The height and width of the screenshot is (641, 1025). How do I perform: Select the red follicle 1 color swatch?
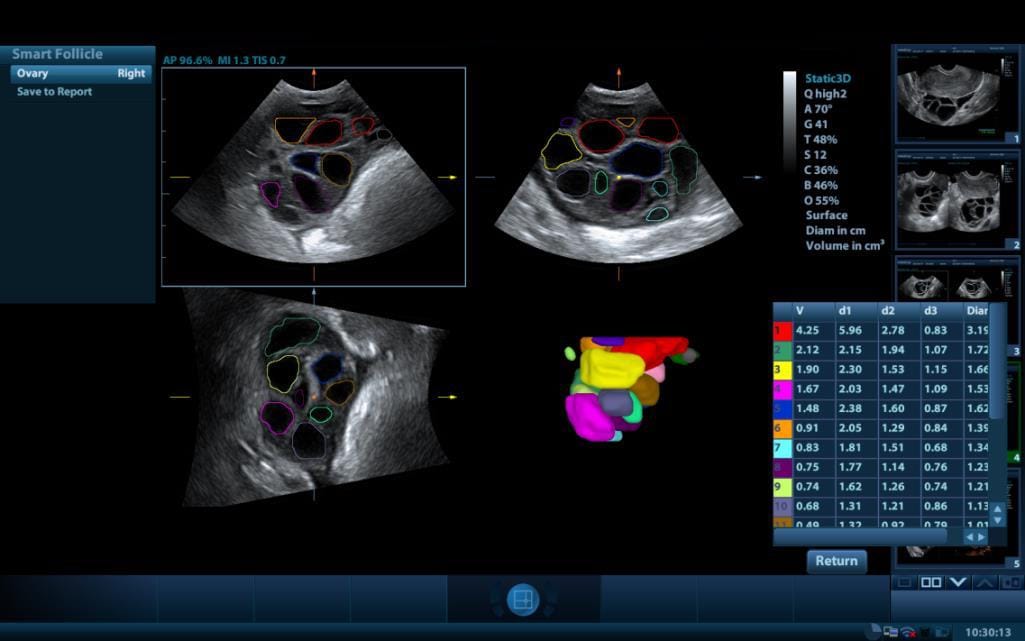[x=782, y=331]
